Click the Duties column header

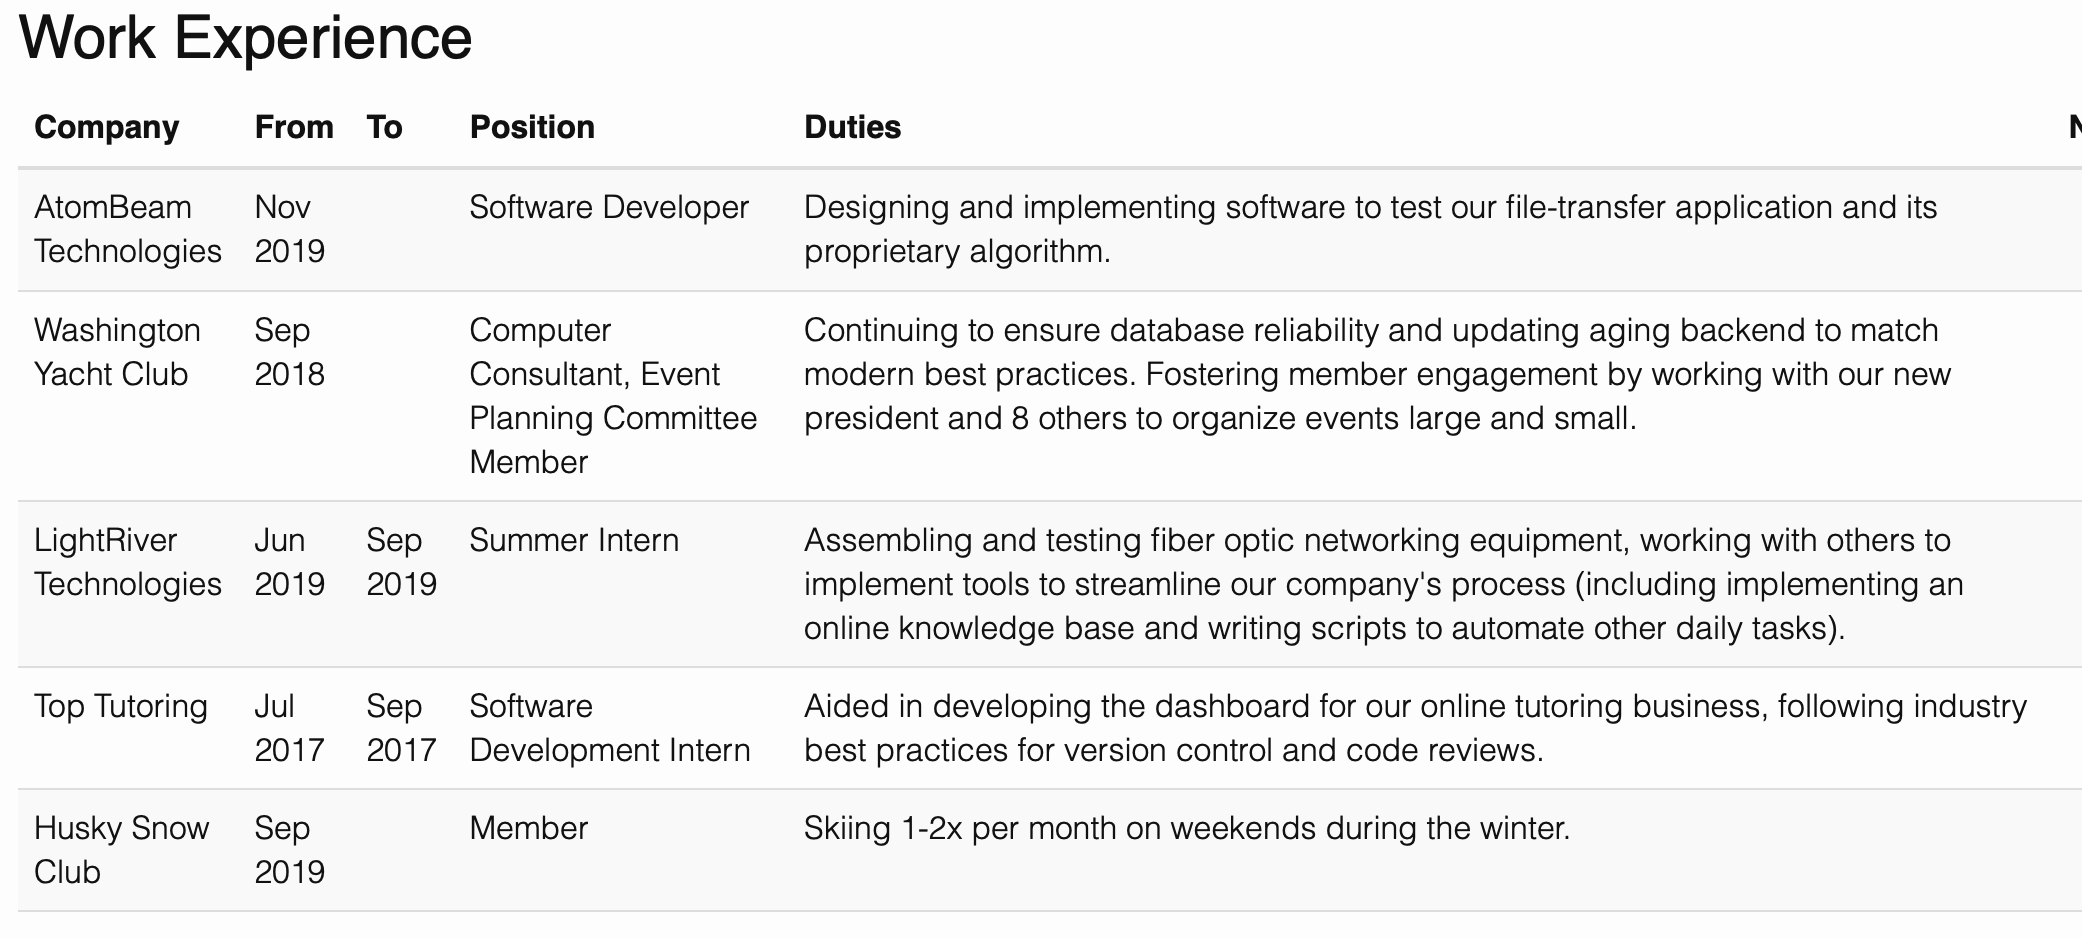(x=852, y=127)
